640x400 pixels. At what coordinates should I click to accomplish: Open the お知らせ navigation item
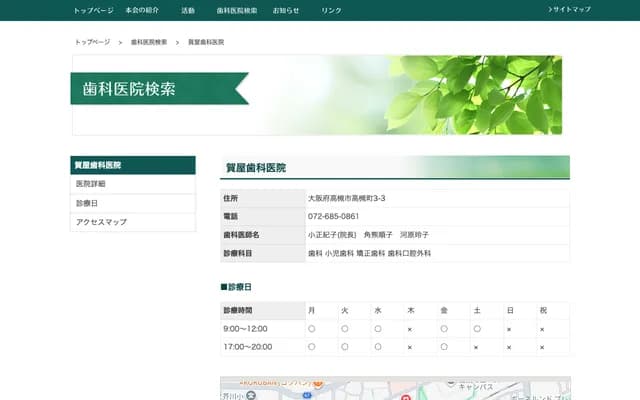click(x=286, y=10)
